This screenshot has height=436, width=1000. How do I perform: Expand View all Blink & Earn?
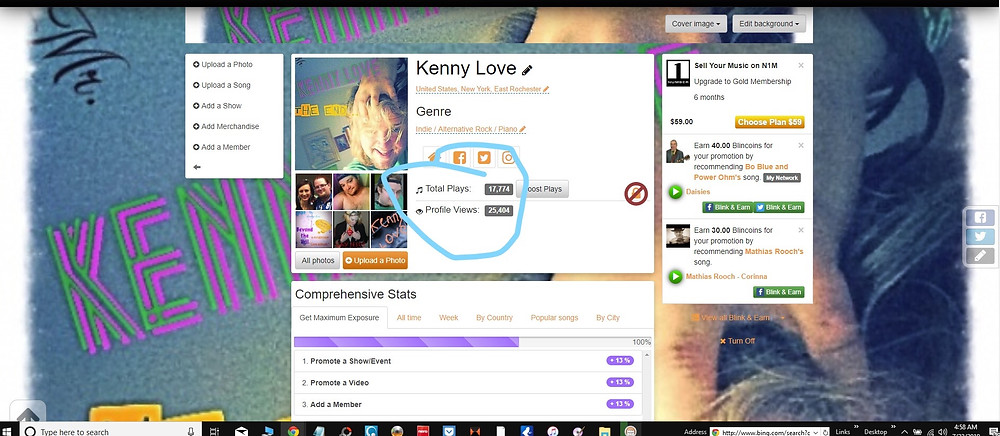[x=739, y=317]
